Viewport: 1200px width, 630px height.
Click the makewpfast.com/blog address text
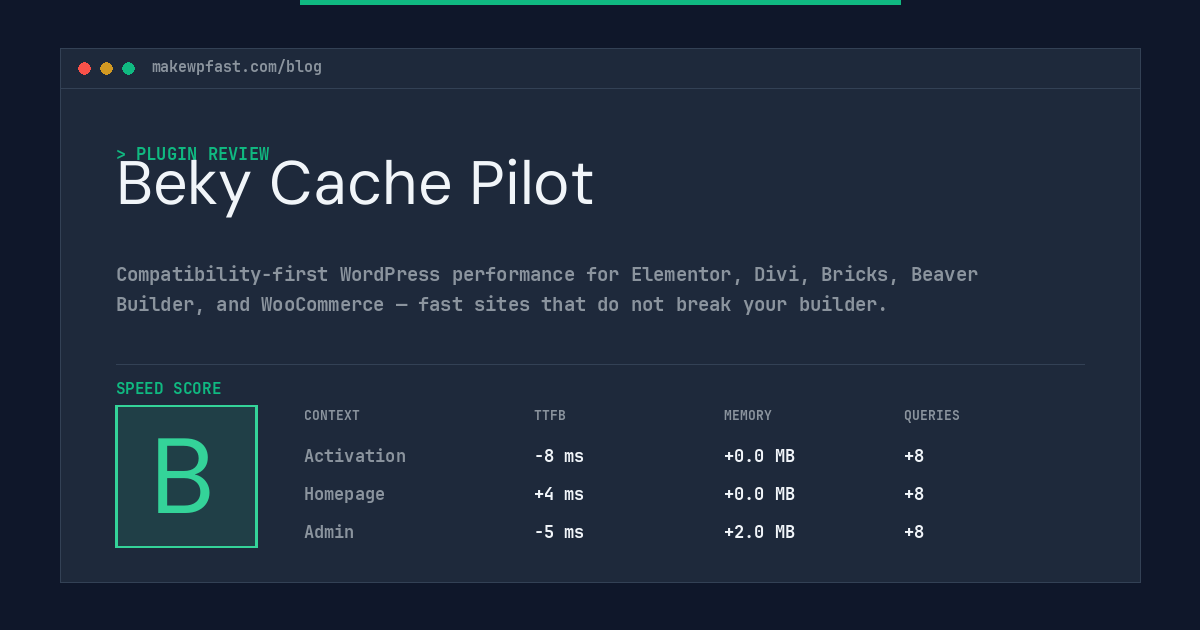click(237, 67)
